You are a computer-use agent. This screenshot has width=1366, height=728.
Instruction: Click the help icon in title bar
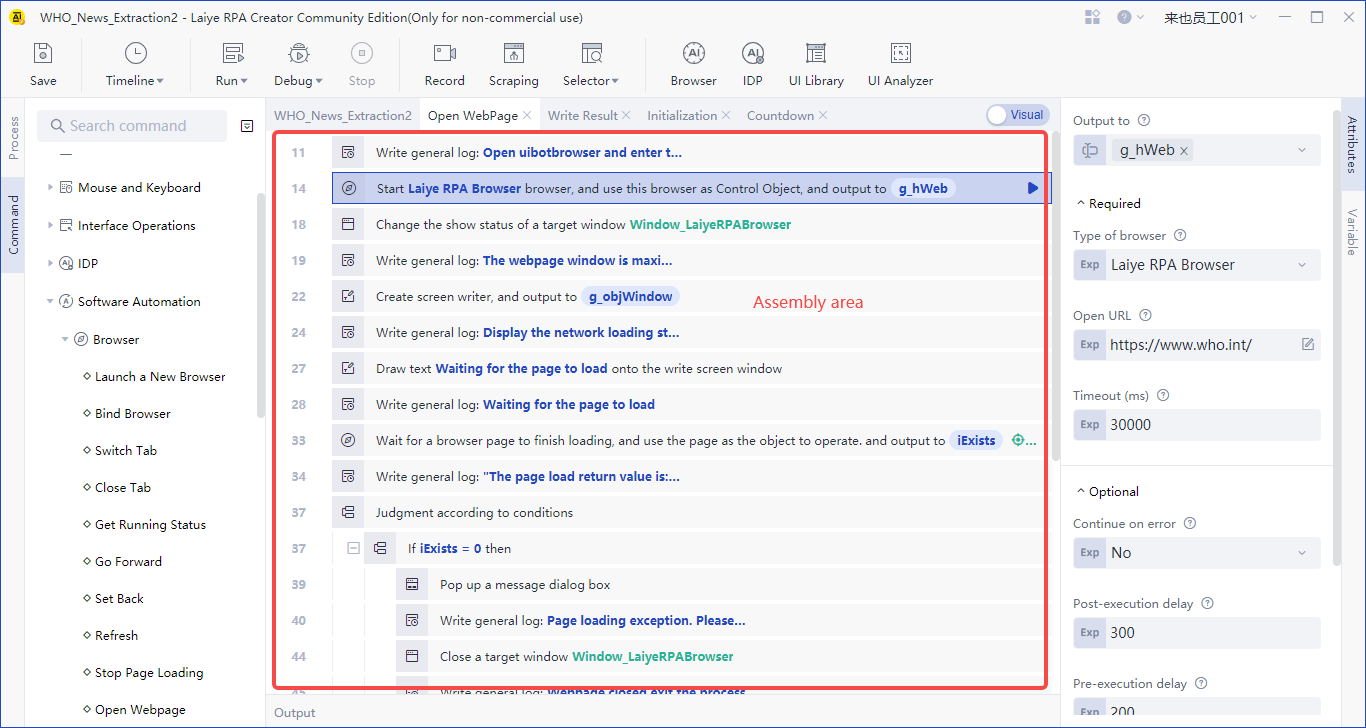pos(1124,17)
